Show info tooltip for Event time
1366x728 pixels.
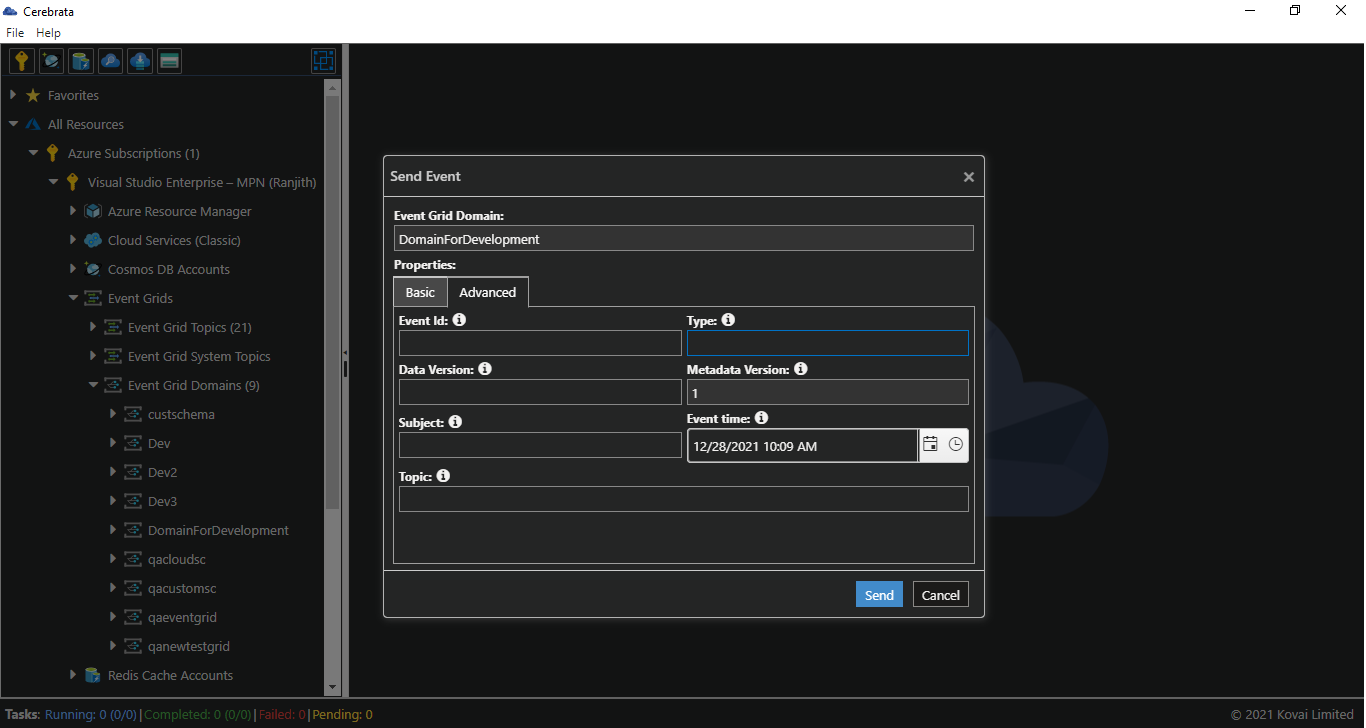[761, 418]
